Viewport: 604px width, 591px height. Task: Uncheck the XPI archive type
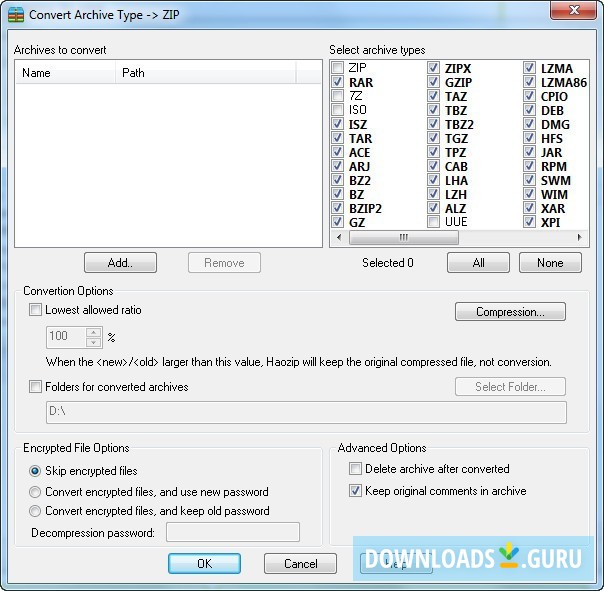[x=529, y=222]
